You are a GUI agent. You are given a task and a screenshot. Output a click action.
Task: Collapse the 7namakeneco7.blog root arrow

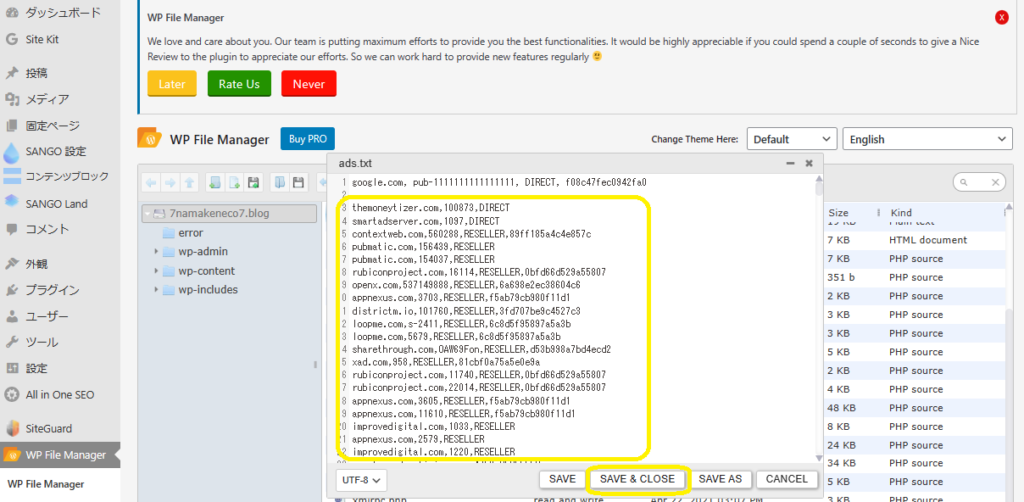click(x=148, y=213)
